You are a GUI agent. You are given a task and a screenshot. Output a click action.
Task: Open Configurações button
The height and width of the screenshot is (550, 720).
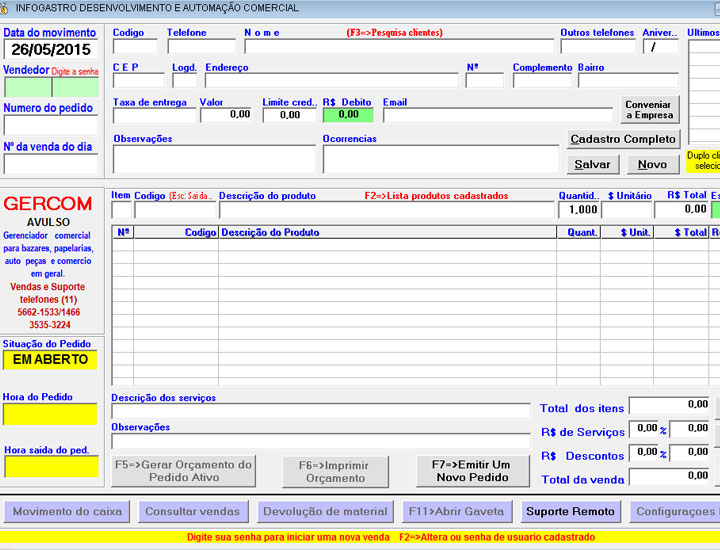click(675, 511)
